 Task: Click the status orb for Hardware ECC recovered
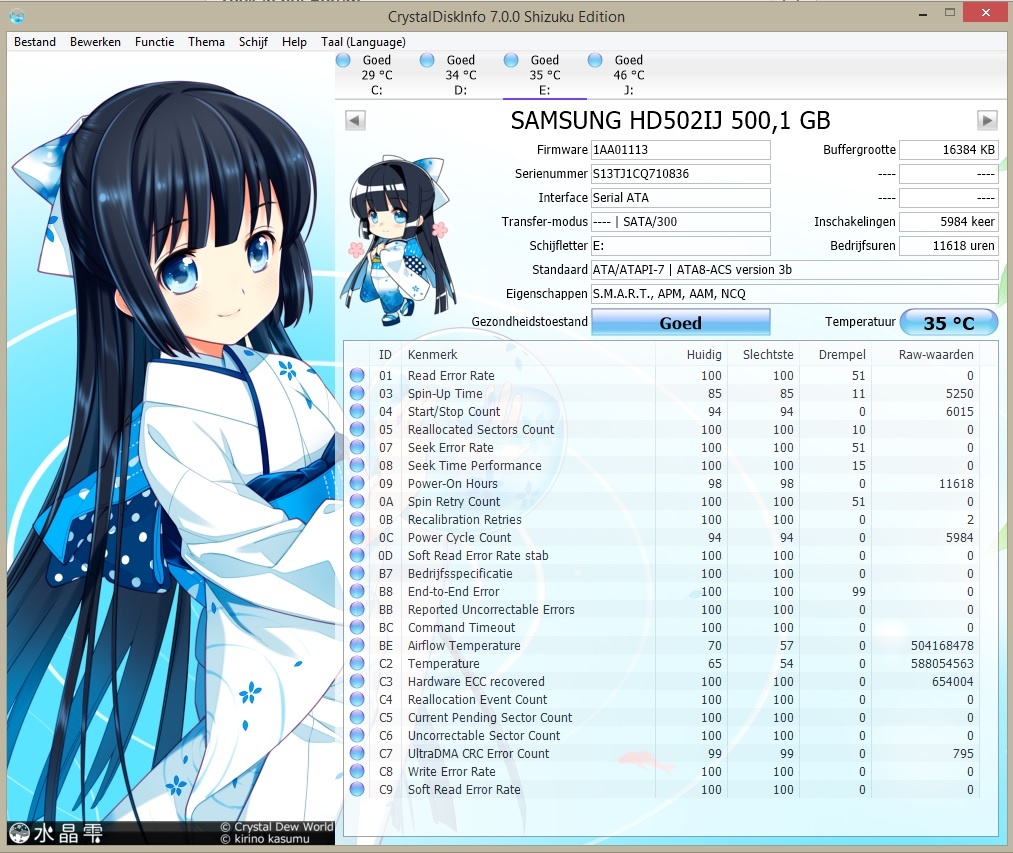[x=357, y=681]
